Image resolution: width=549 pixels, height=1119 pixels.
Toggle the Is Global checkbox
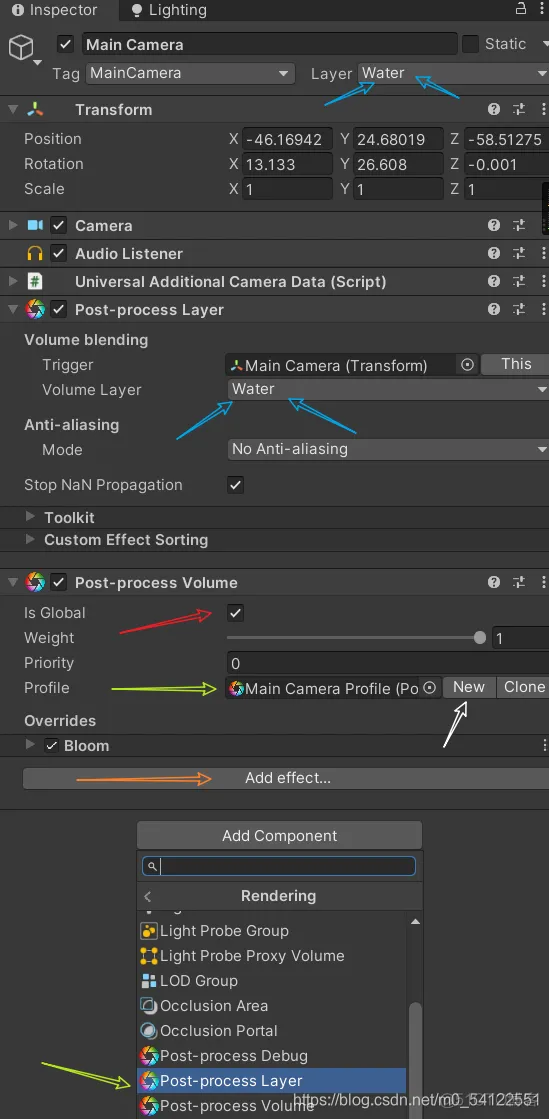[236, 613]
